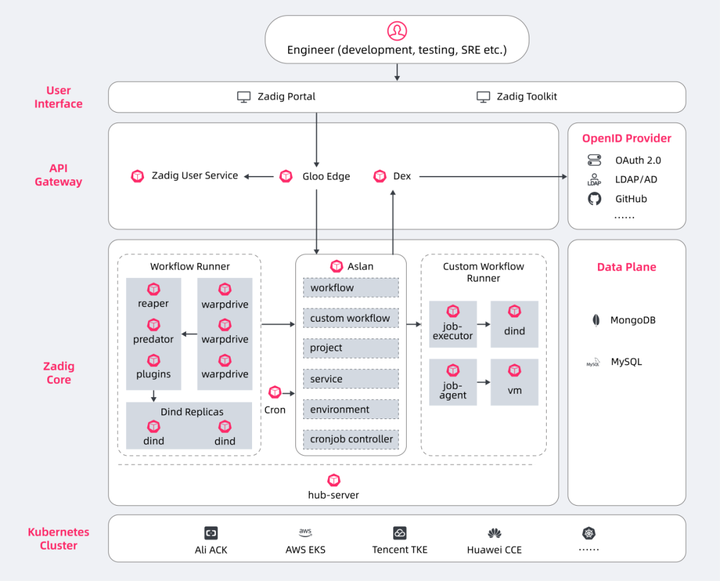Select the project module box

tap(350, 348)
